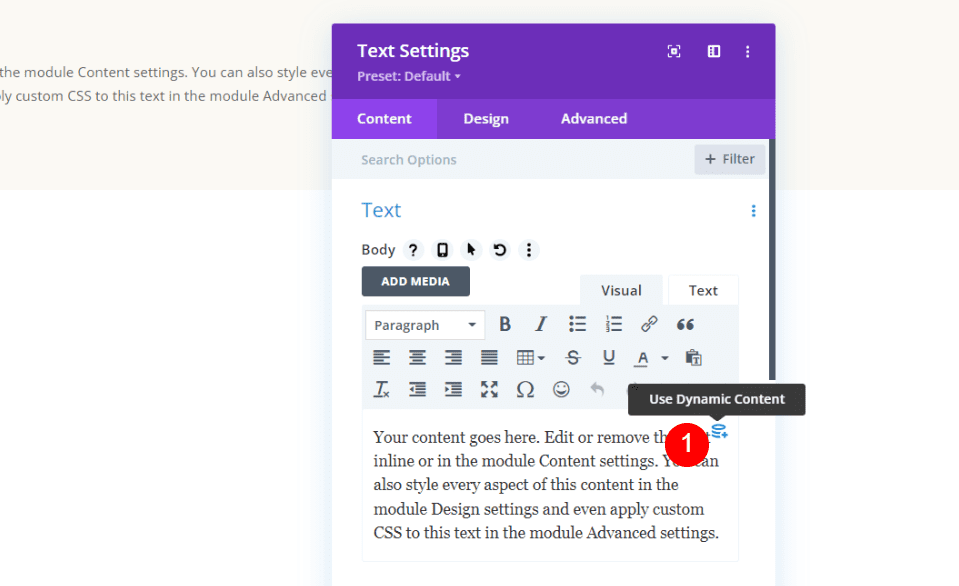
Task: Apply blockquote formatting
Action: pyautogui.click(x=685, y=324)
